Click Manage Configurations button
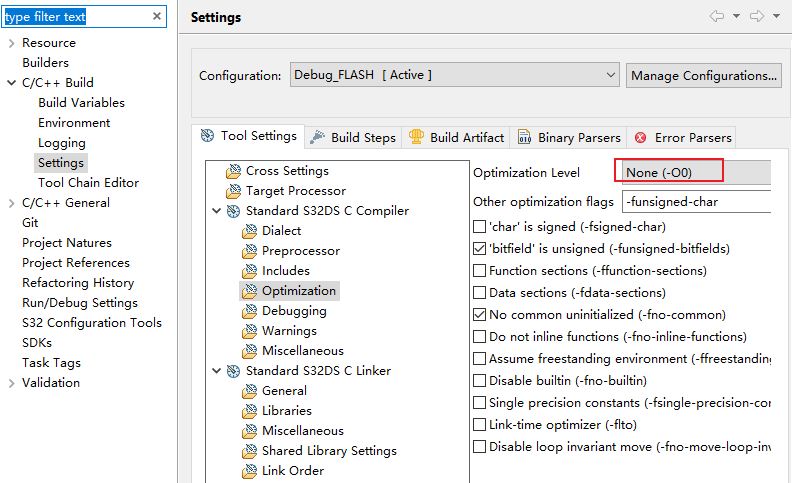792x483 pixels. point(704,75)
